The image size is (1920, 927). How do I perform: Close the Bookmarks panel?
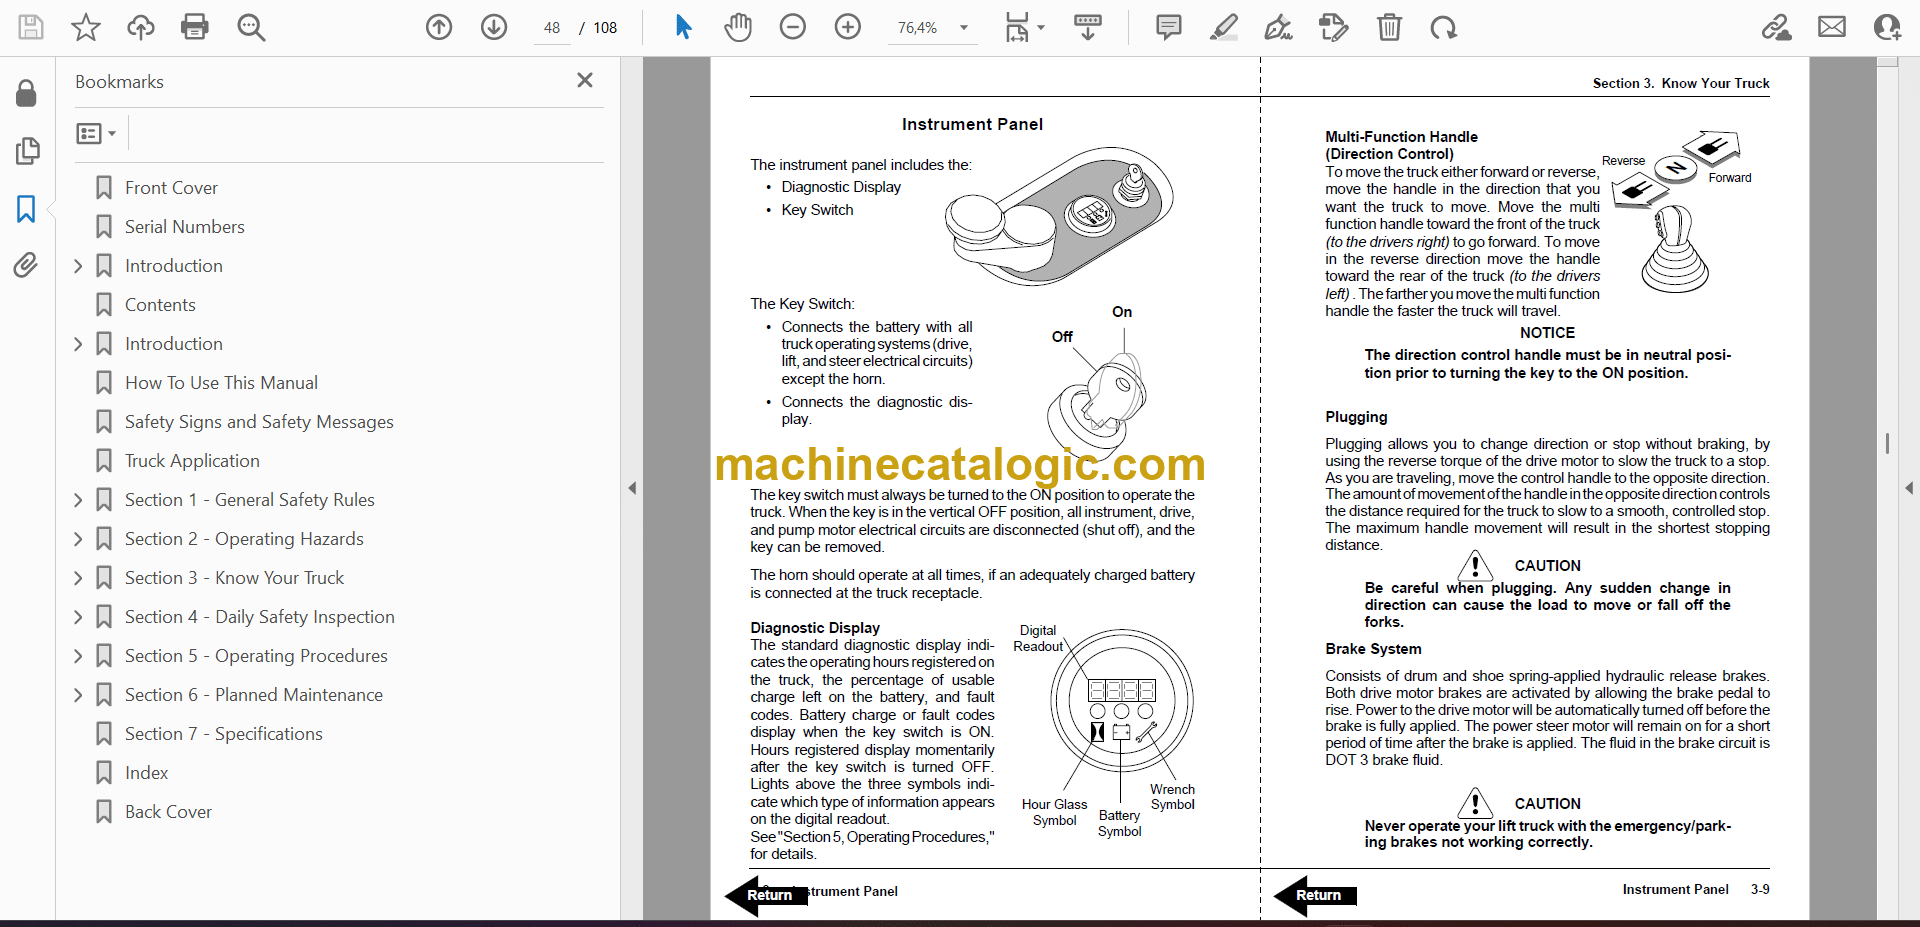585,80
